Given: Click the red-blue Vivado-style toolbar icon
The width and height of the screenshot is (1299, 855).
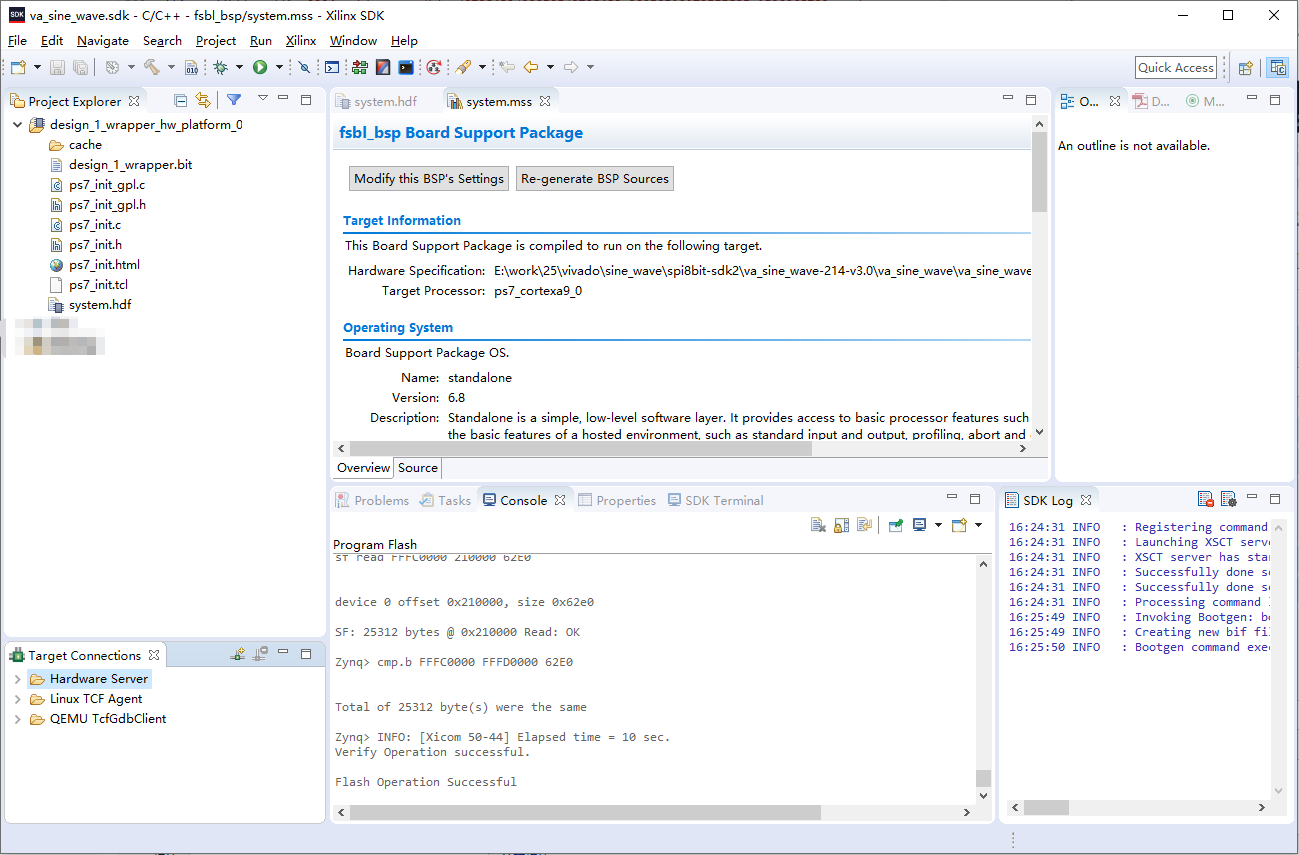Looking at the screenshot, I should pos(382,67).
